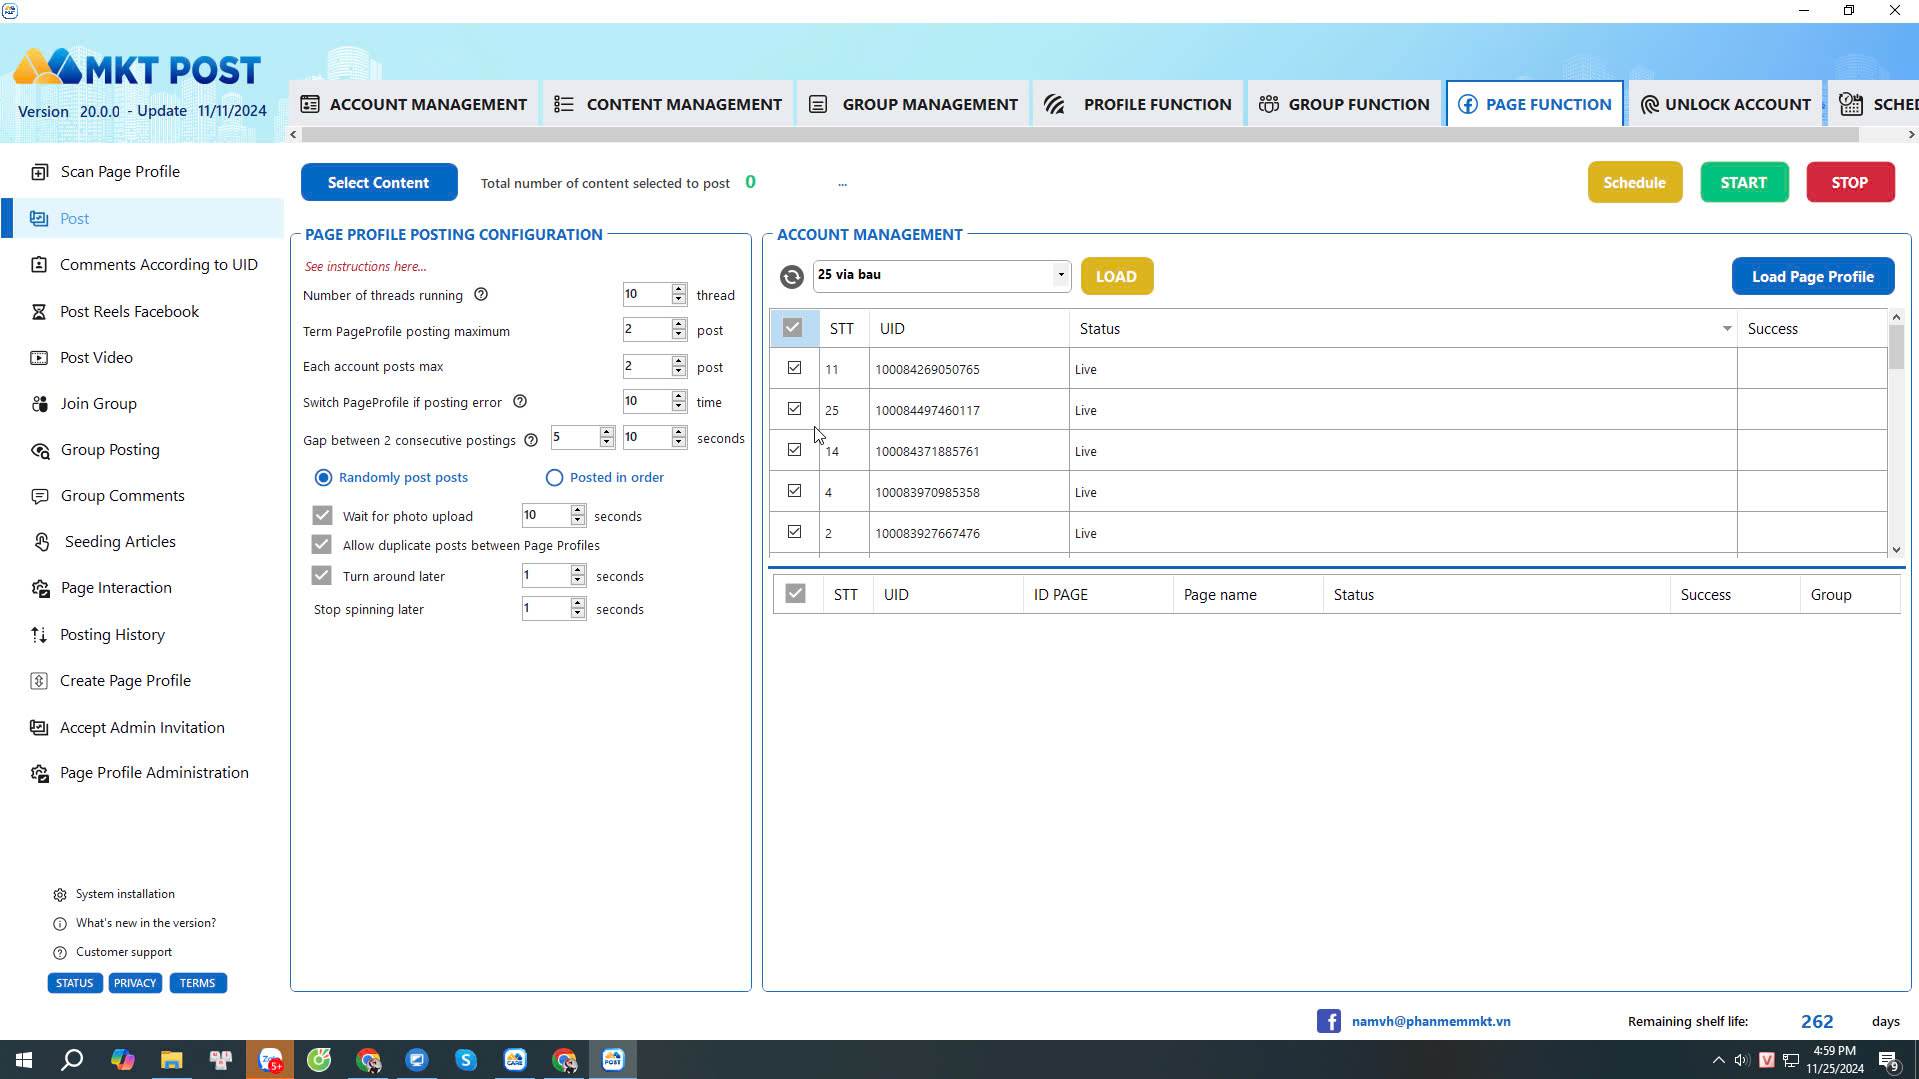This screenshot has width=1919, height=1079.
Task: Switch to Group Management tab
Action: pos(913,104)
